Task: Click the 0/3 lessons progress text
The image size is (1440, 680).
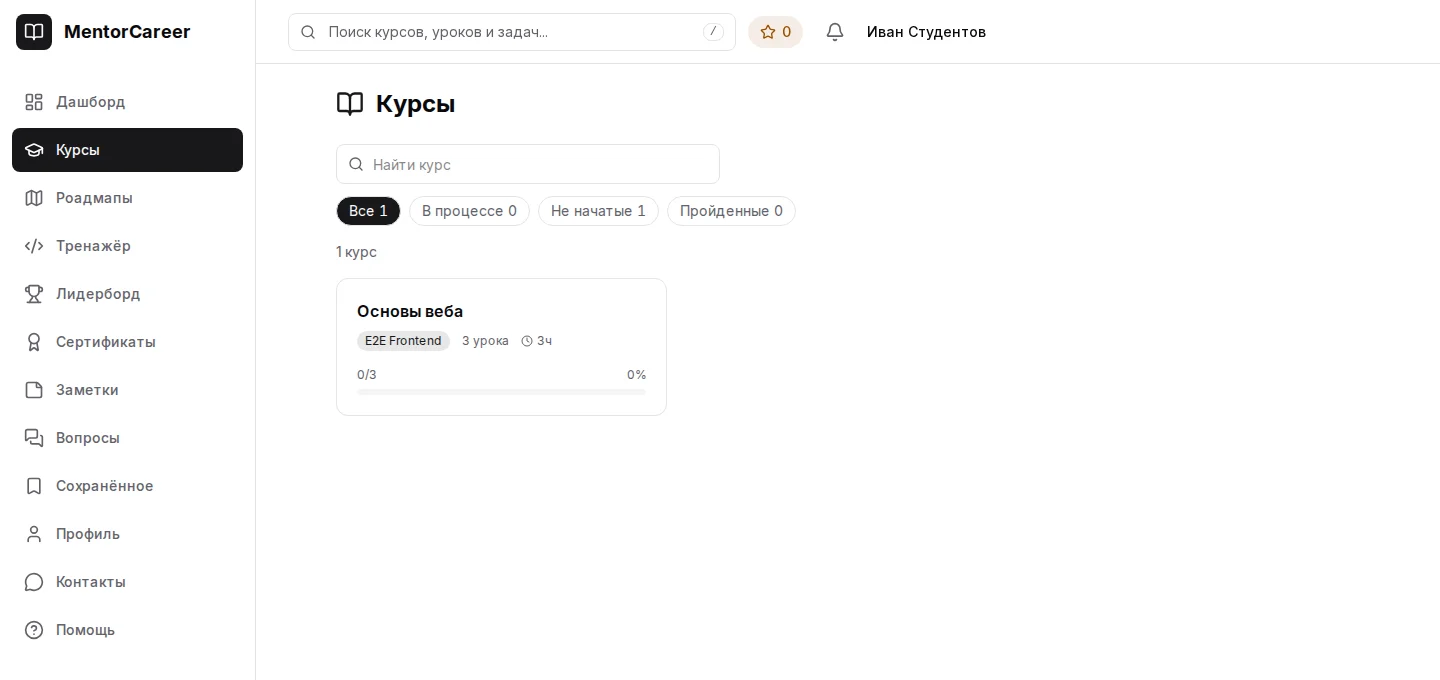Action: 367,375
